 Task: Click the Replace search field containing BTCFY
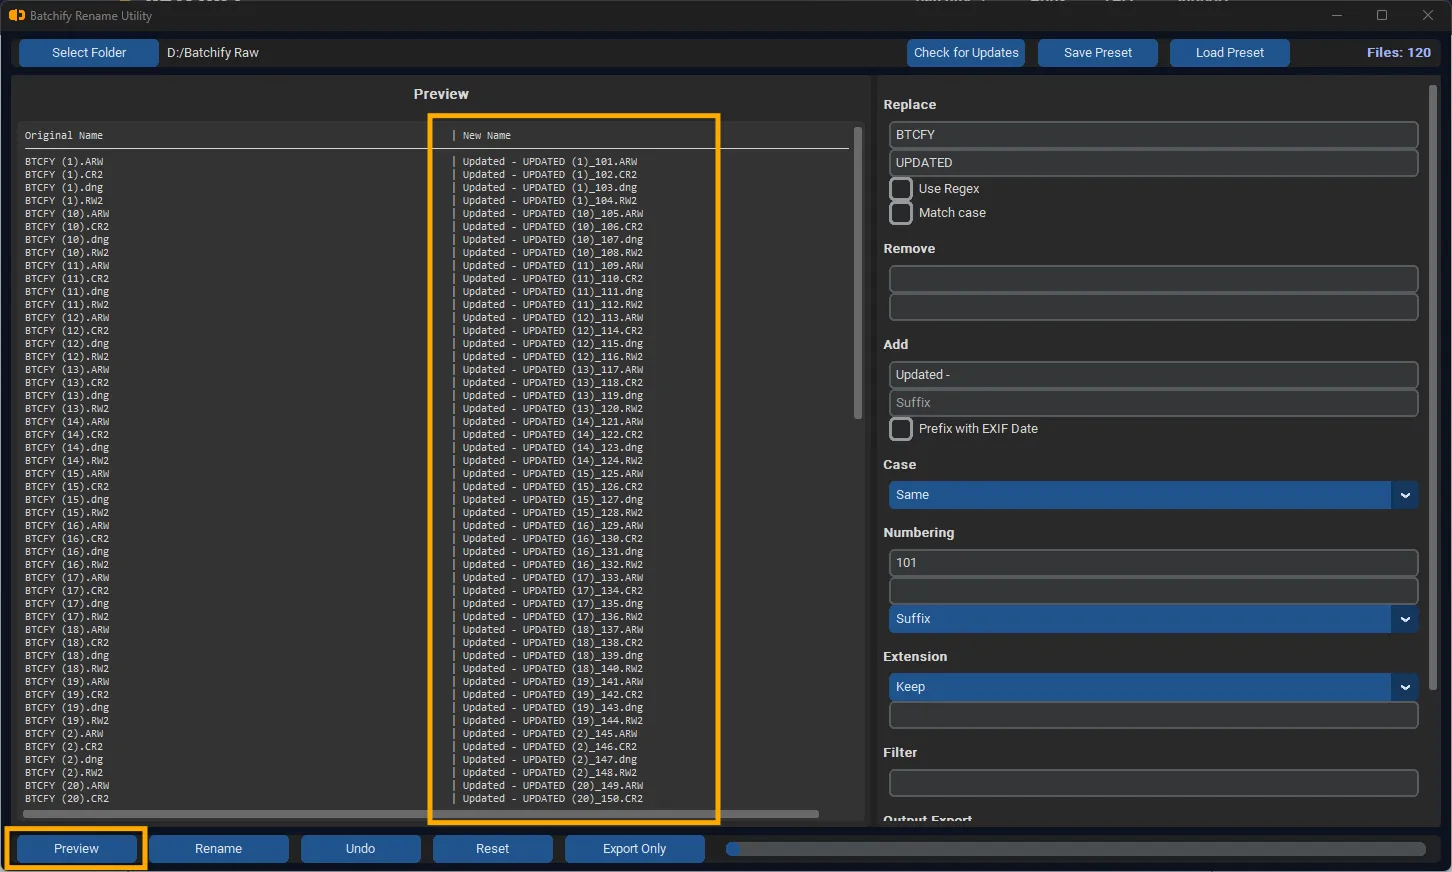click(x=1152, y=134)
